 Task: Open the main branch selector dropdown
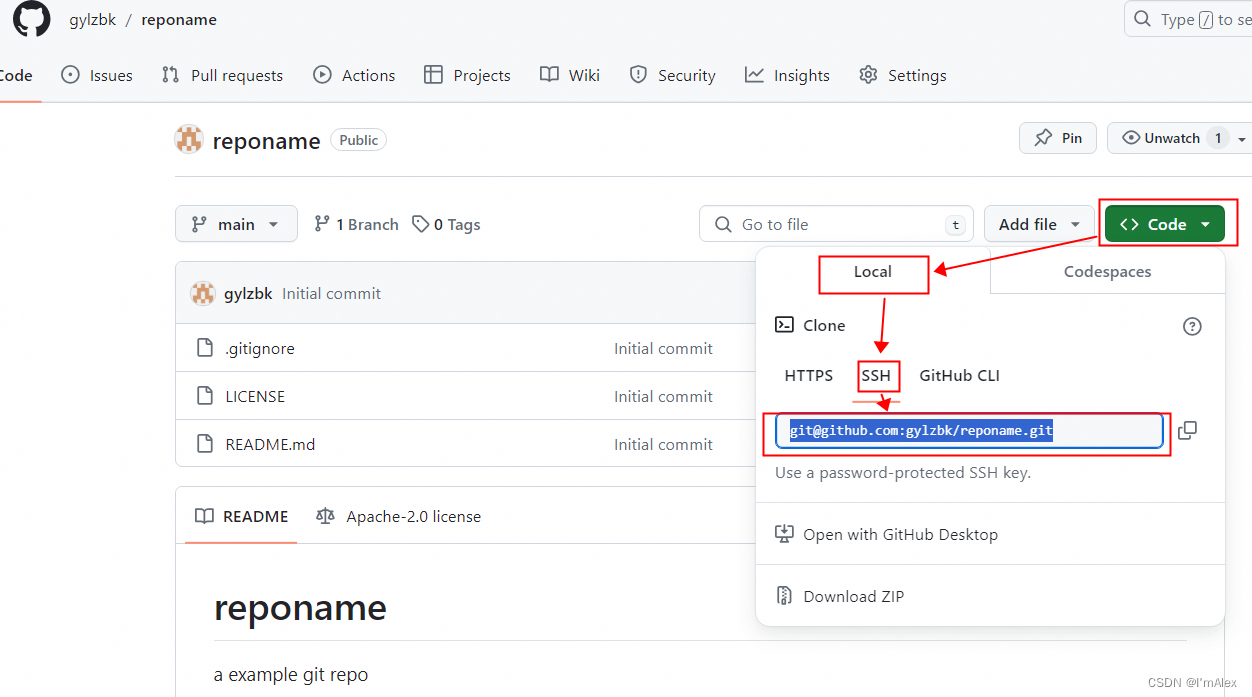[236, 224]
